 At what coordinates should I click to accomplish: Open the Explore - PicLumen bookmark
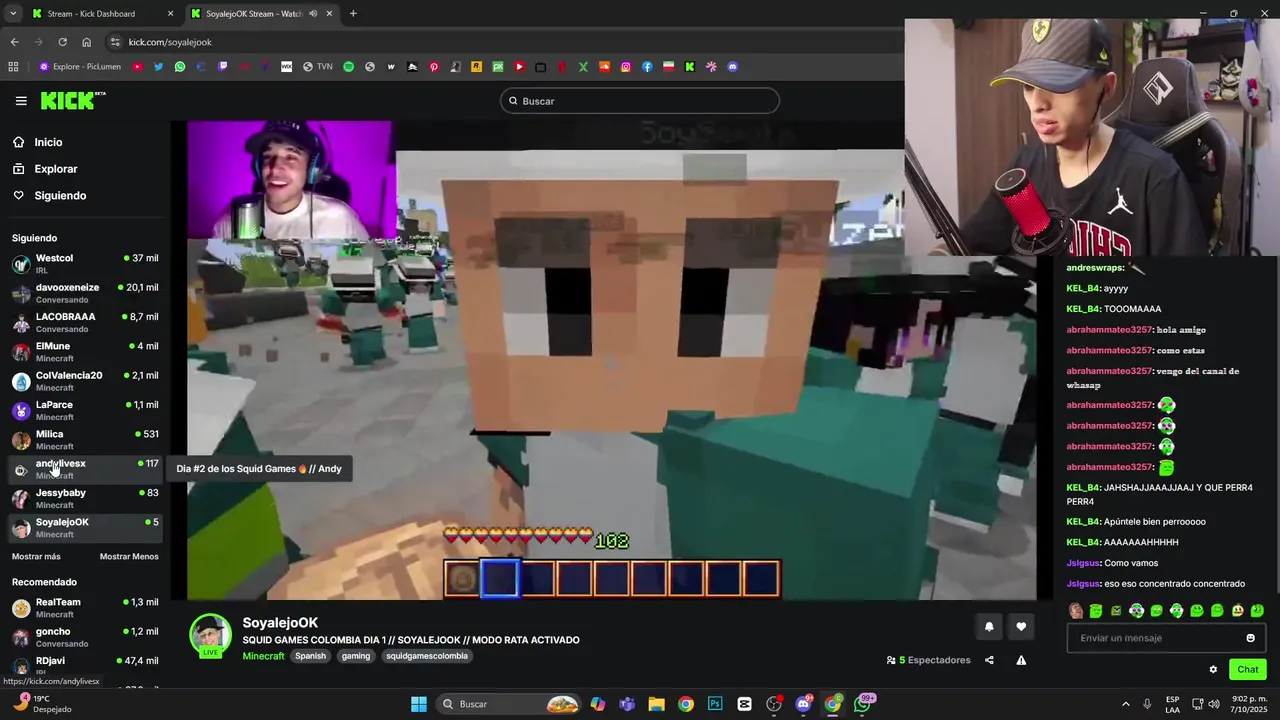80,67
